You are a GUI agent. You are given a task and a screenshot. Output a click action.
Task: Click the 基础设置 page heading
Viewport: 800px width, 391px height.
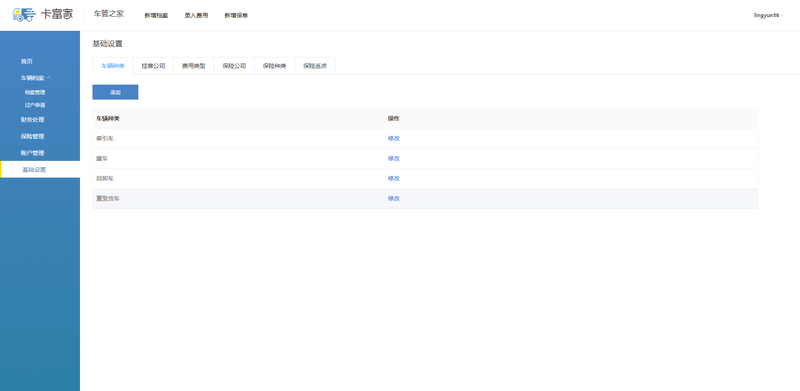107,44
